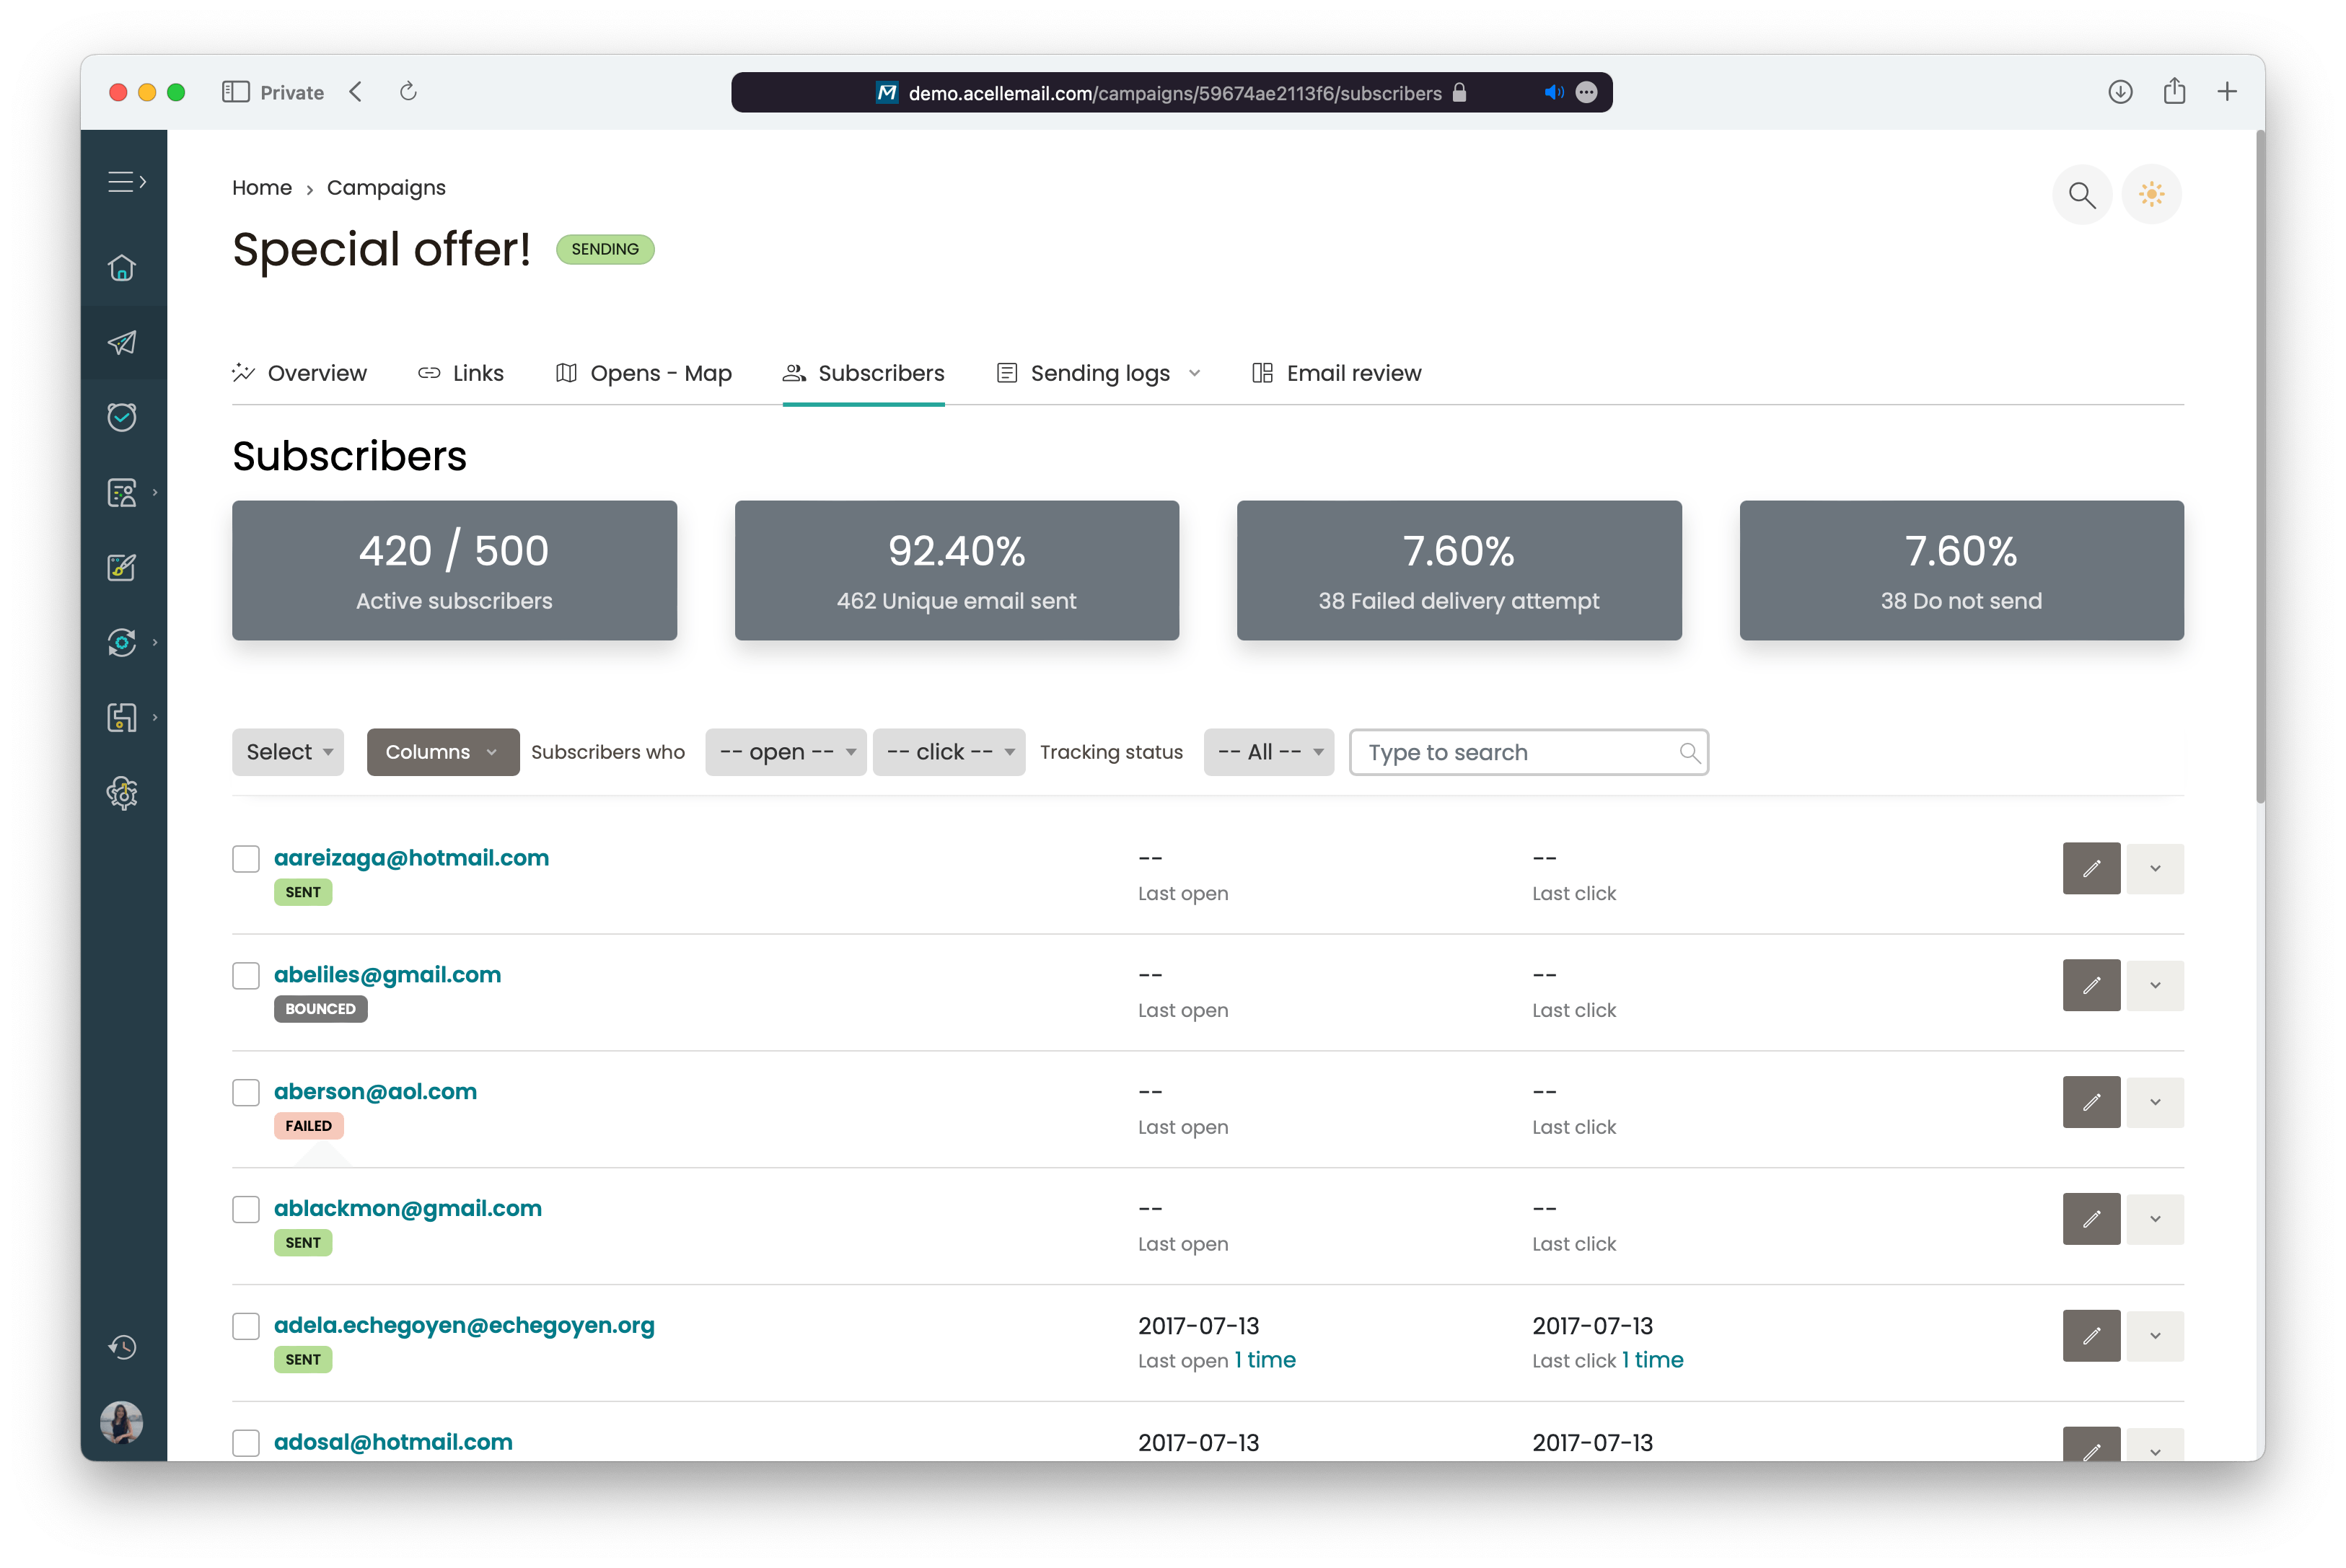Click the home sidebar icon
Viewport: 2346px width, 1568px height.
(124, 268)
